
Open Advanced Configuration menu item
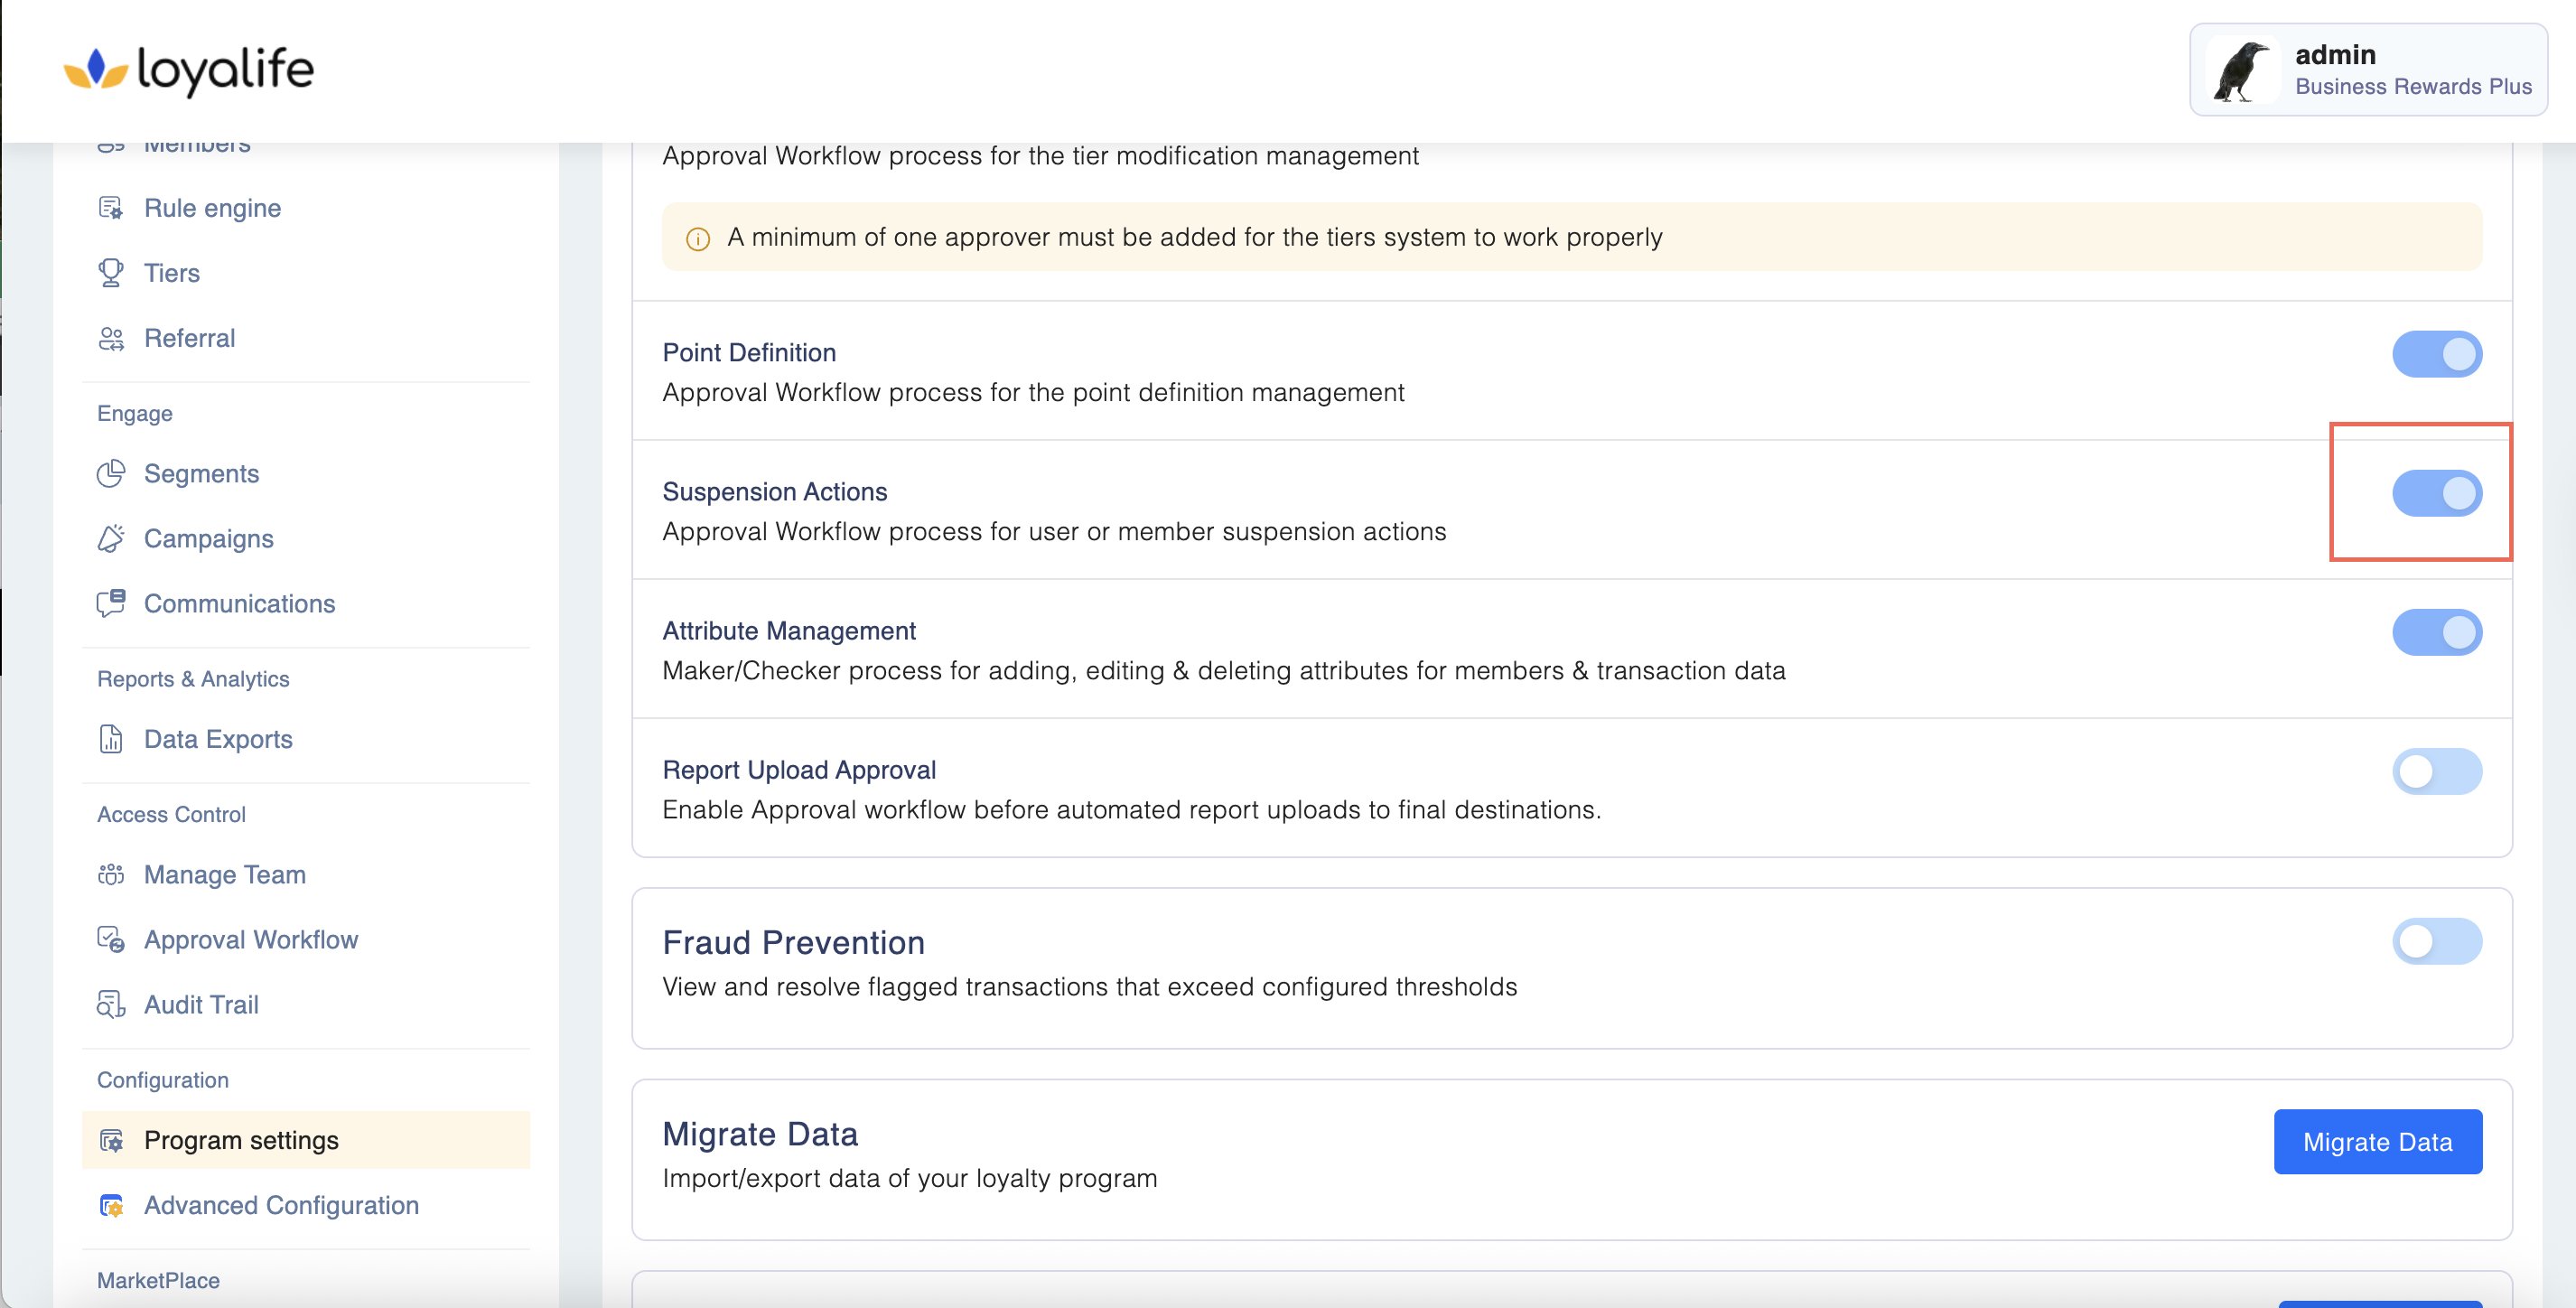pos(281,1205)
